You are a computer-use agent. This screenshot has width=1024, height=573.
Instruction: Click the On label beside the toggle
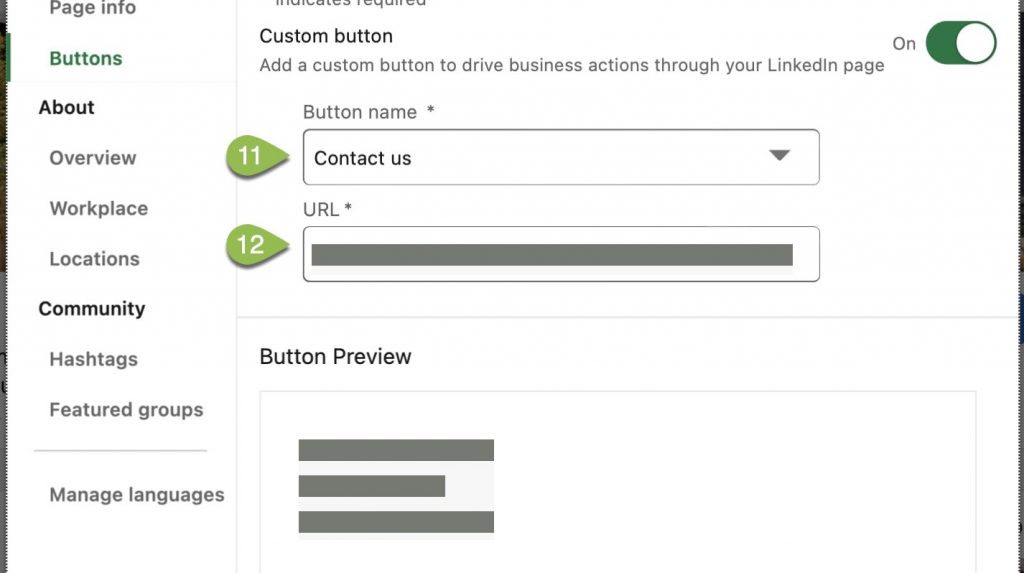pyautogui.click(x=904, y=44)
